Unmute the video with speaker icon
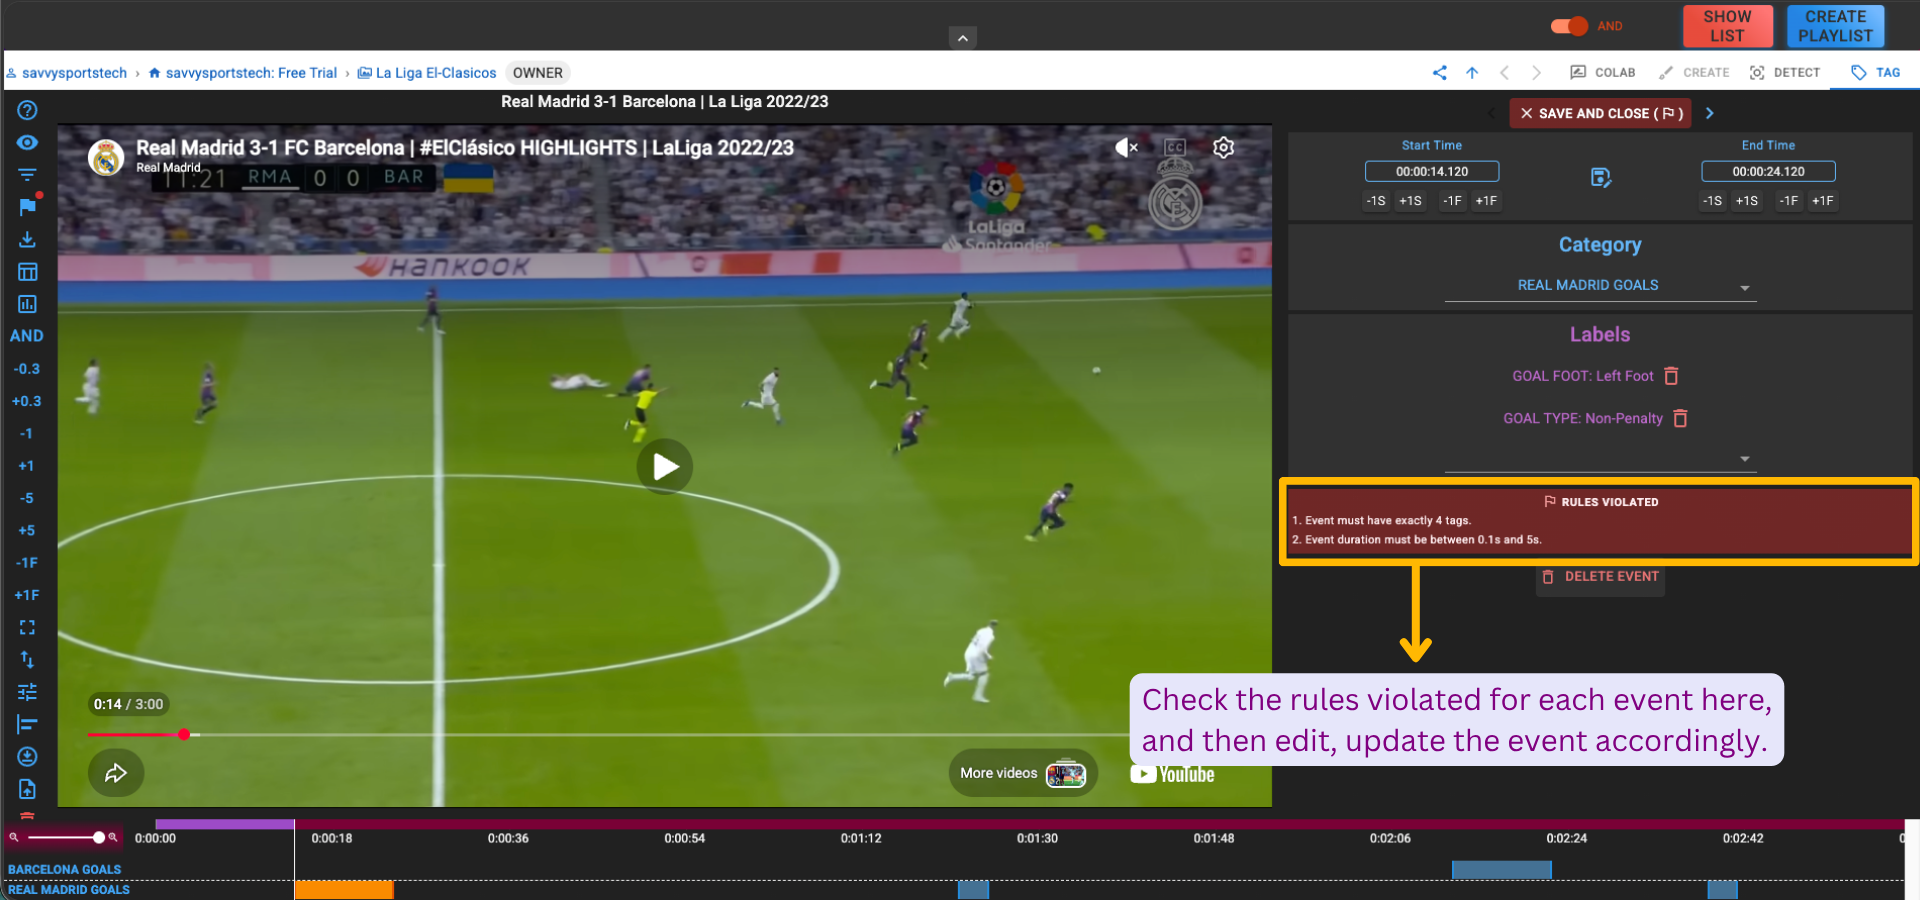This screenshot has width=1920, height=900. 1126,148
